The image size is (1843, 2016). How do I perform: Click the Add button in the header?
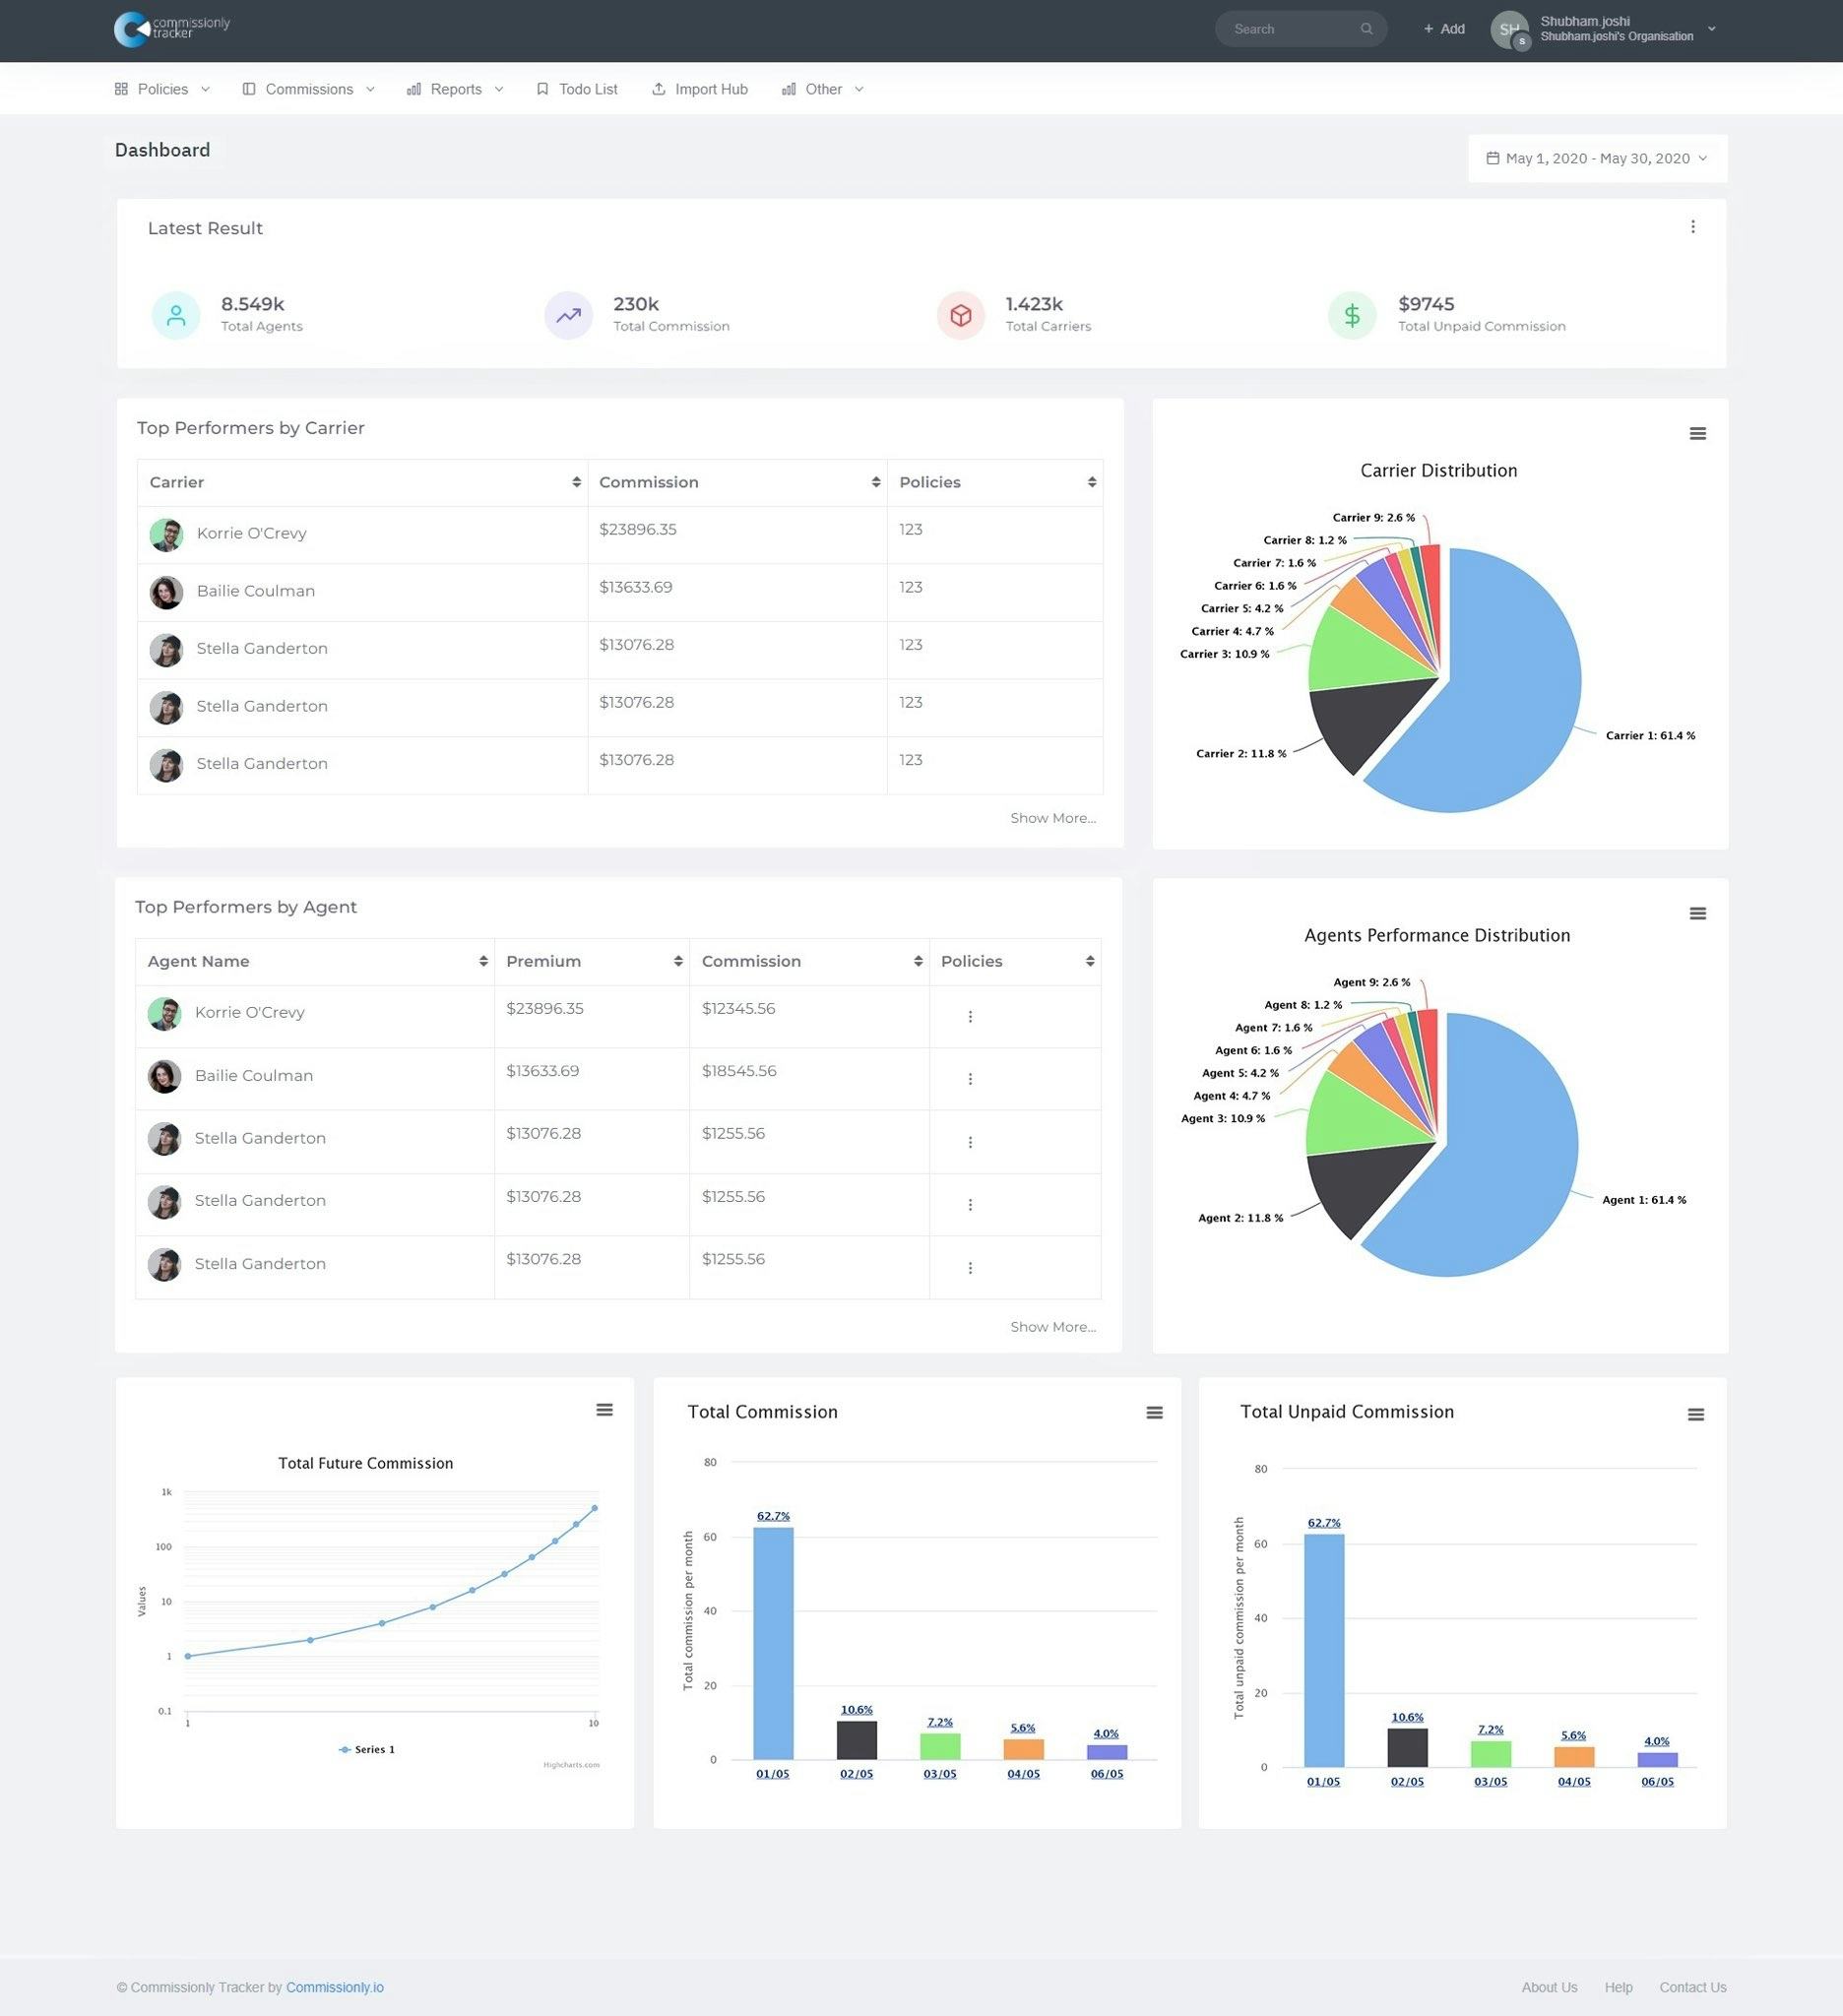(x=1443, y=29)
